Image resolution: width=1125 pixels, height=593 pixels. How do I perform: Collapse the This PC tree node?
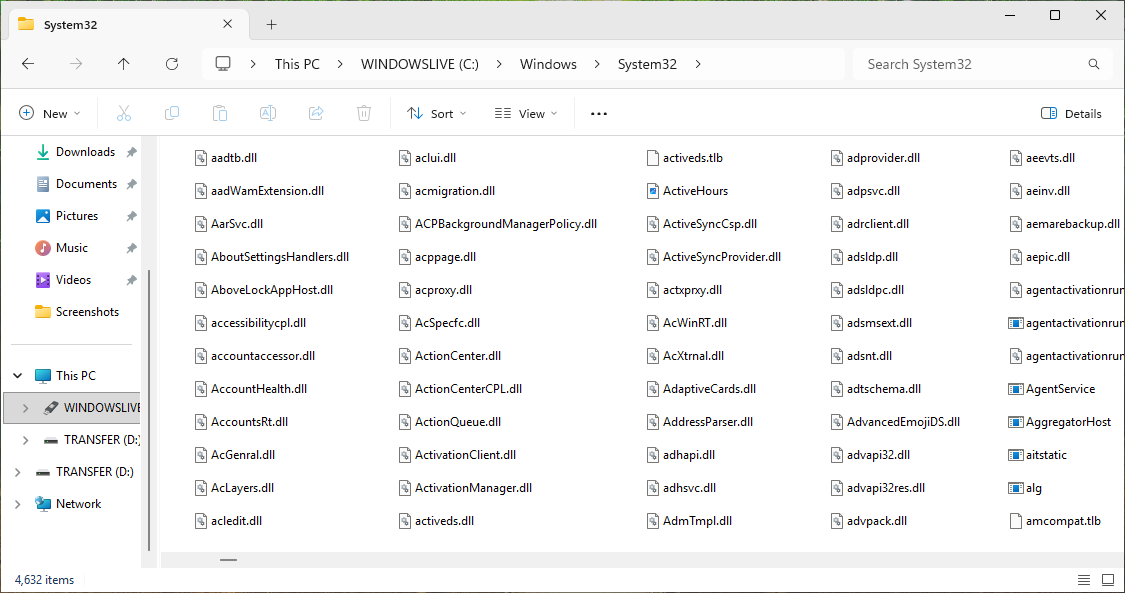tap(17, 376)
